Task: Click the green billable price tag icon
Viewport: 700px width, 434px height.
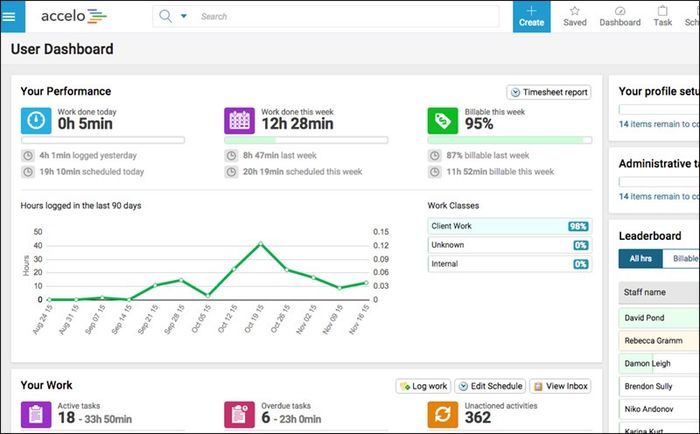Action: [442, 121]
